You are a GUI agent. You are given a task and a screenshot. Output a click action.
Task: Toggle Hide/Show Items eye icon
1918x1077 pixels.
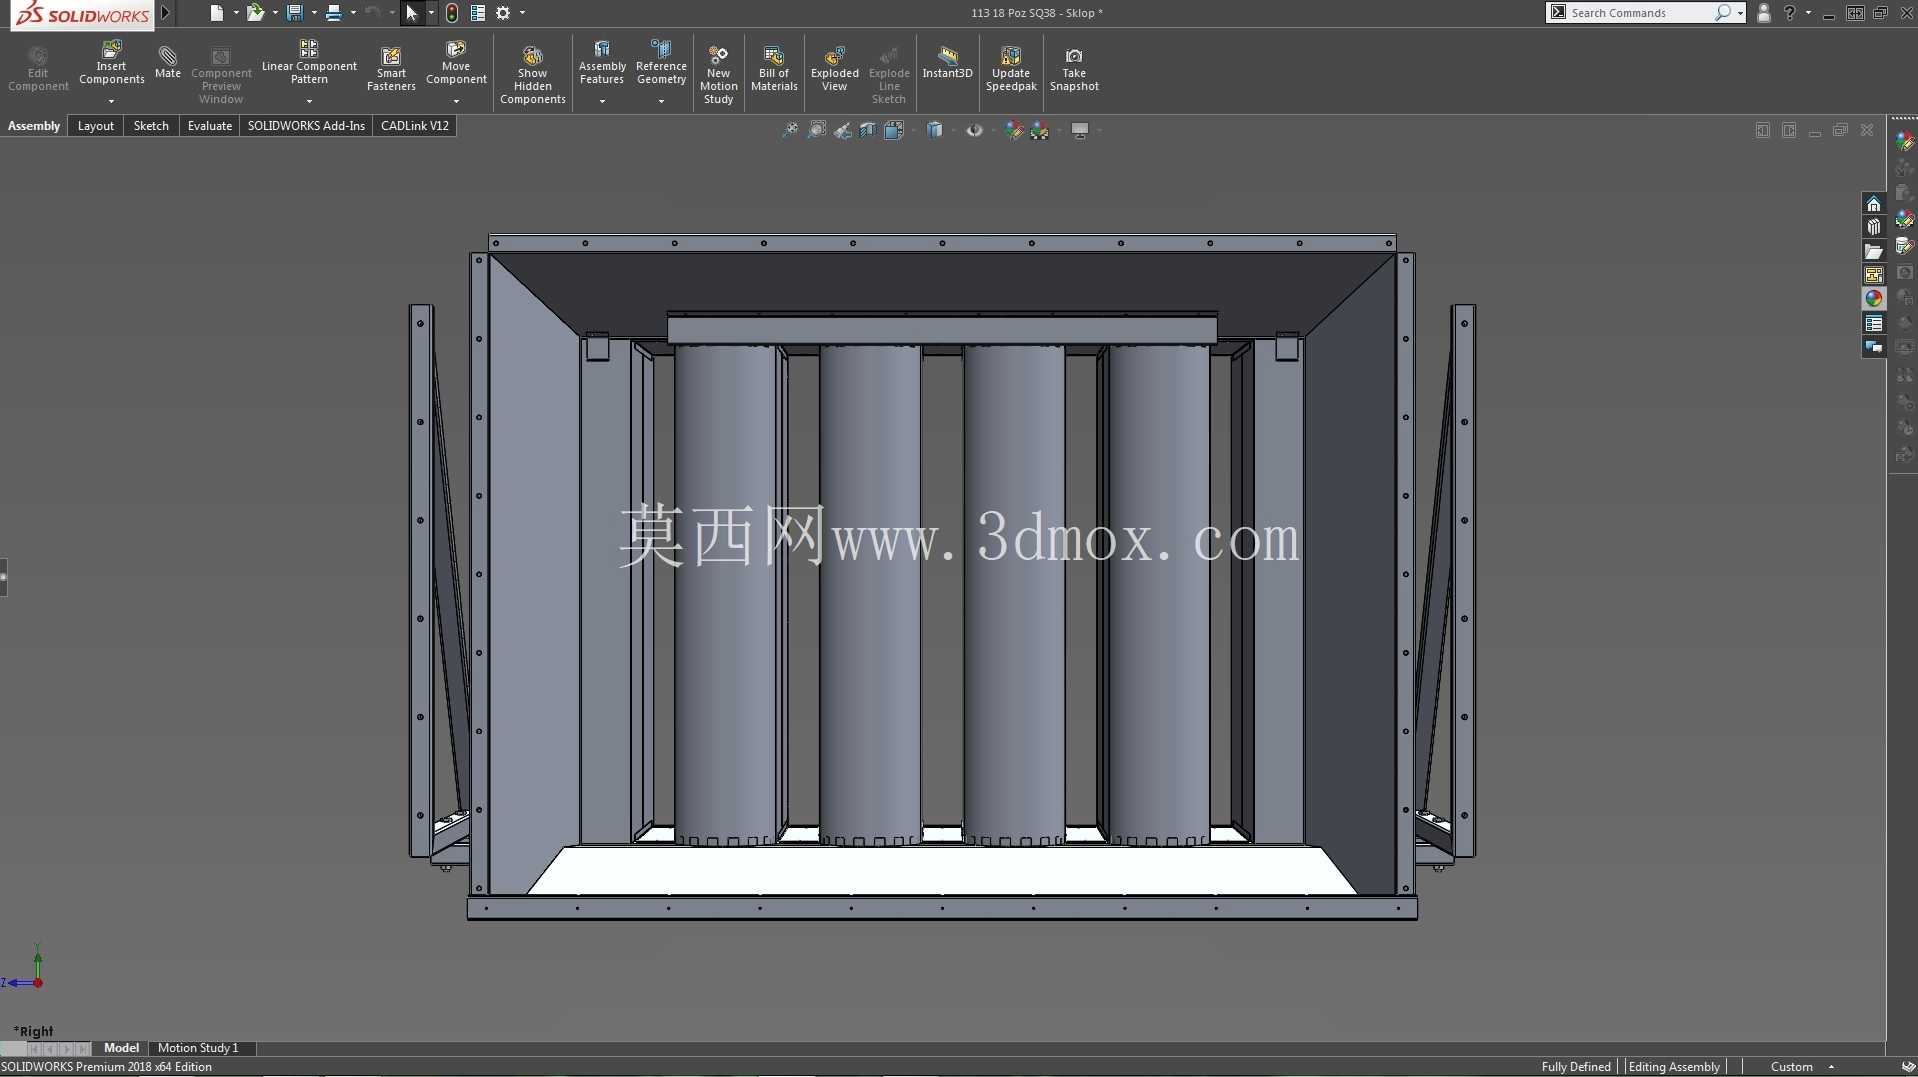(974, 130)
